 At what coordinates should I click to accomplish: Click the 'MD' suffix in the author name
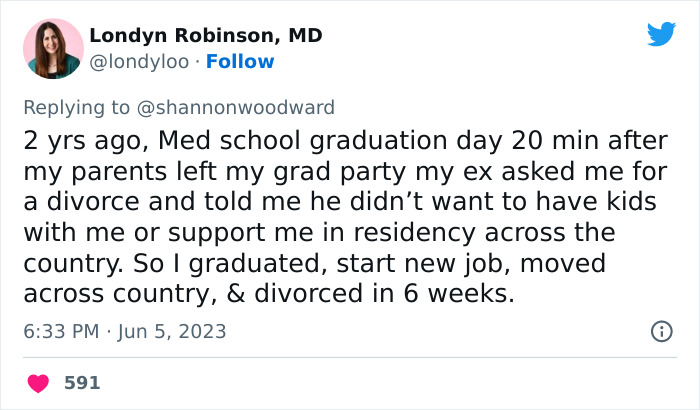click(305, 35)
